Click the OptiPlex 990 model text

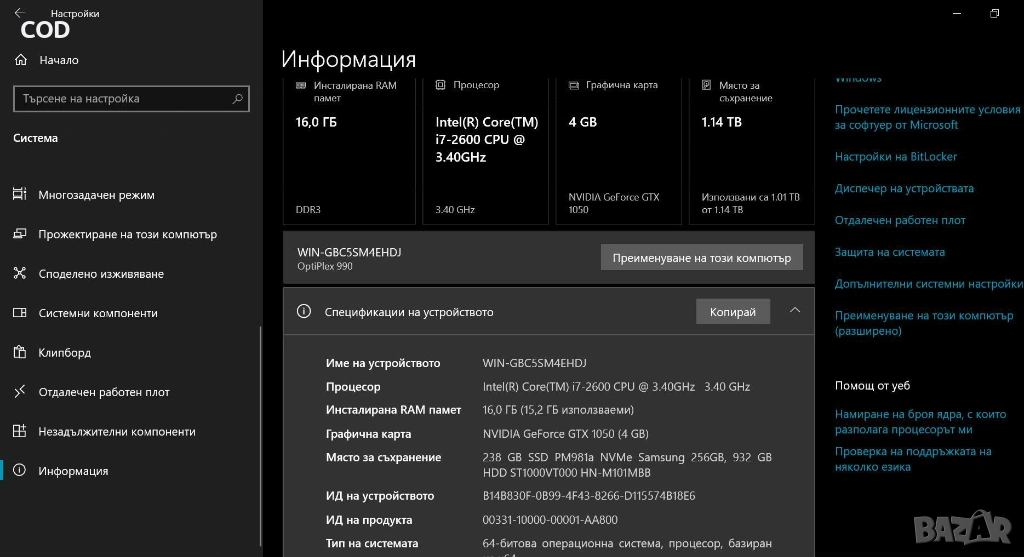click(325, 266)
